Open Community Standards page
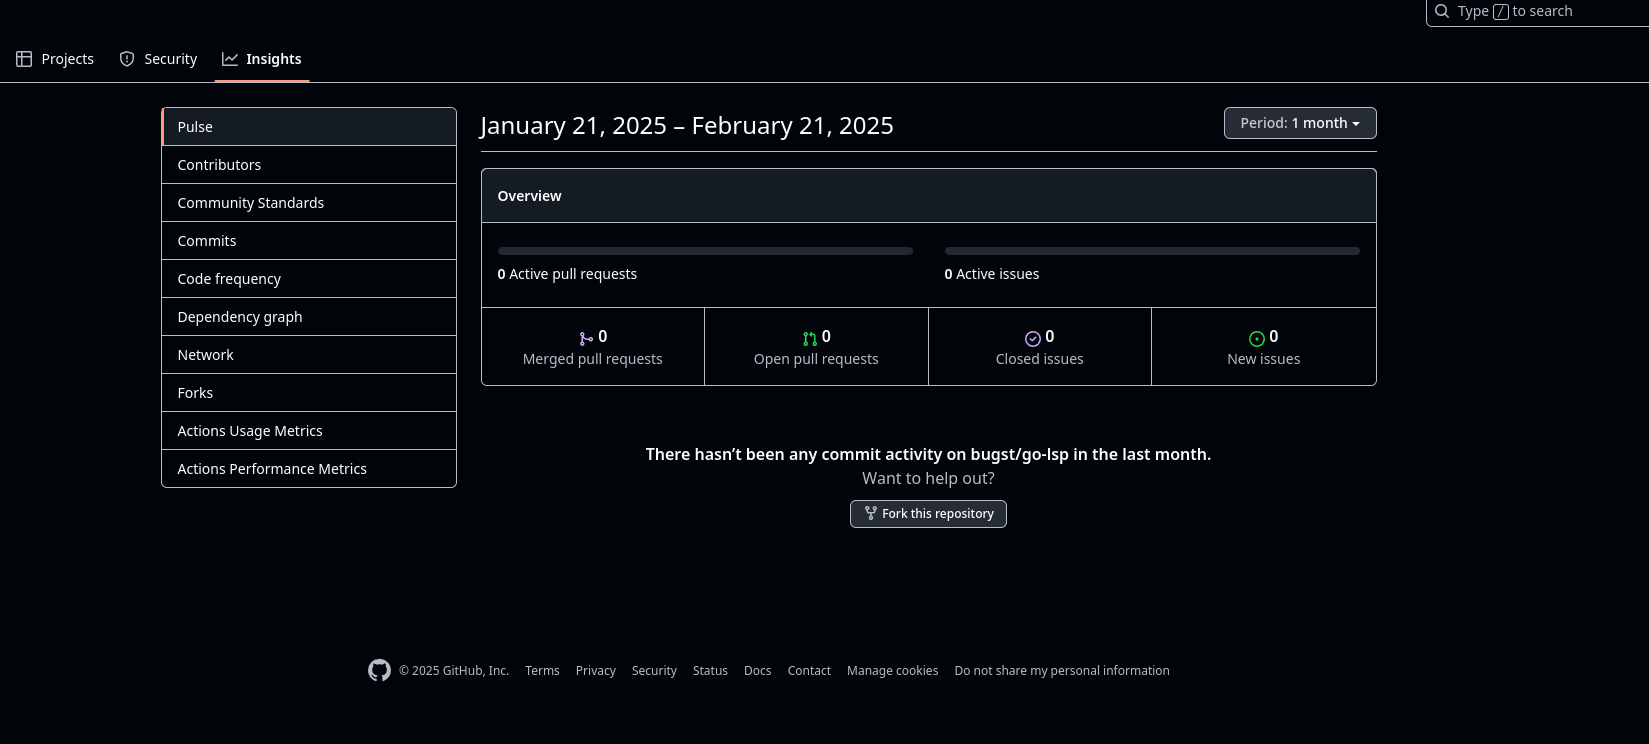This screenshot has height=744, width=1649. [309, 203]
